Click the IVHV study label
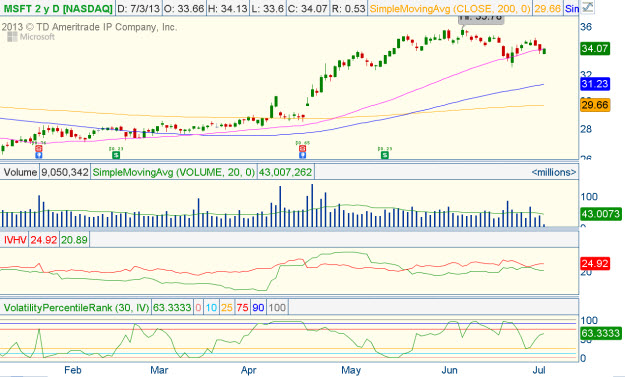This screenshot has height=377, width=625. tap(15, 240)
